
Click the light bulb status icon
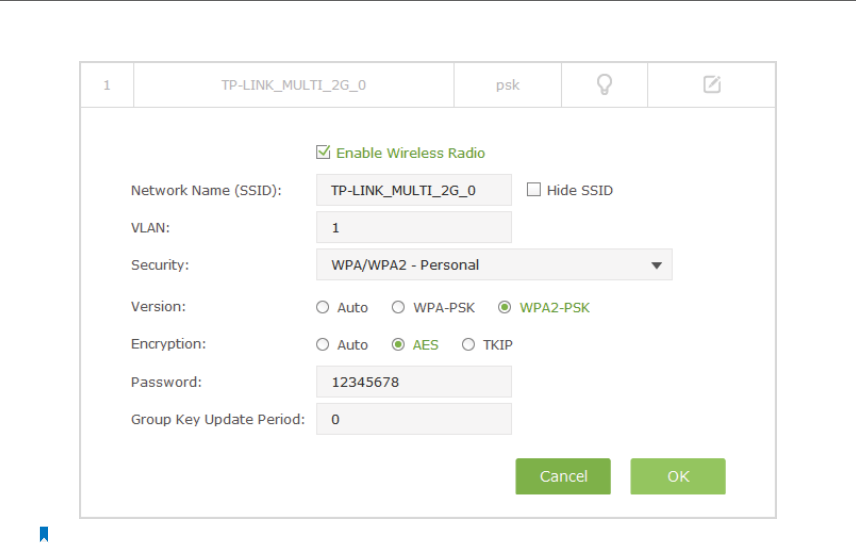(604, 85)
